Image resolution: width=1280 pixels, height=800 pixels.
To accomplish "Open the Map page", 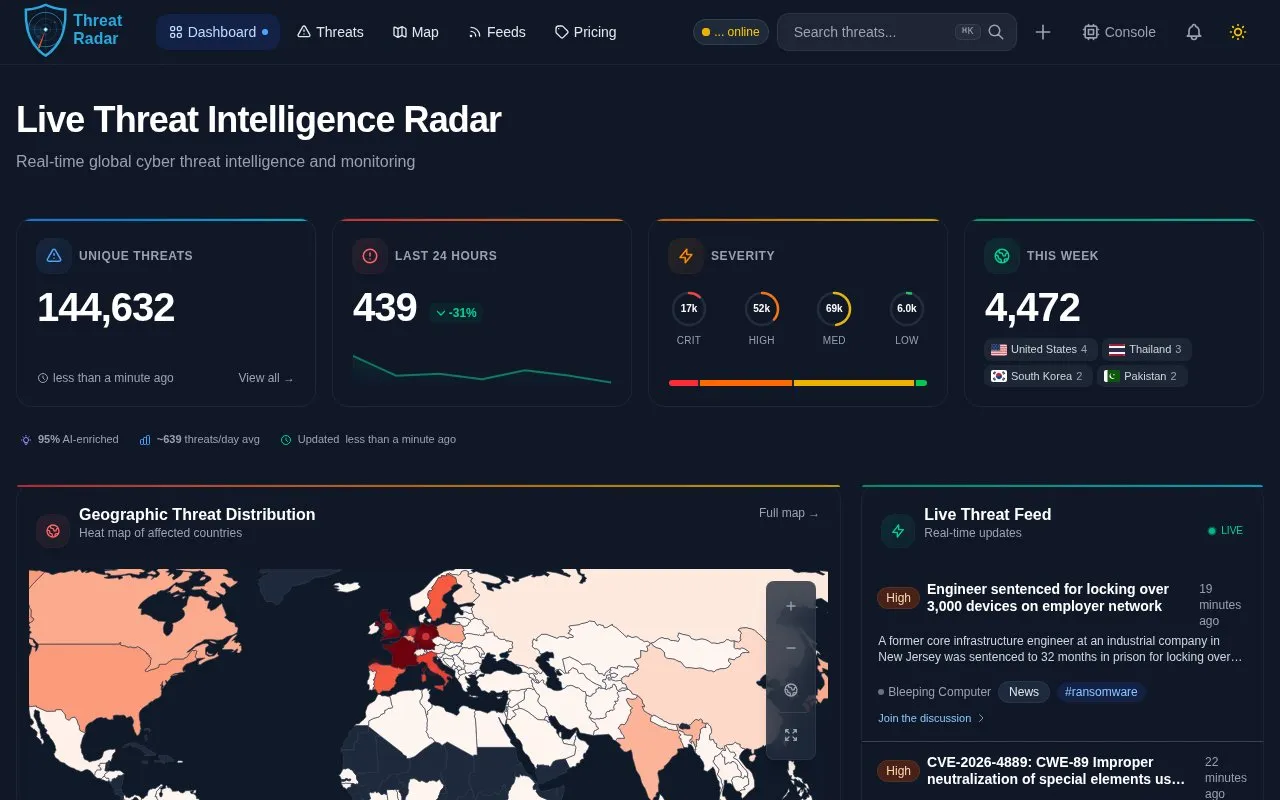I will [x=416, y=32].
